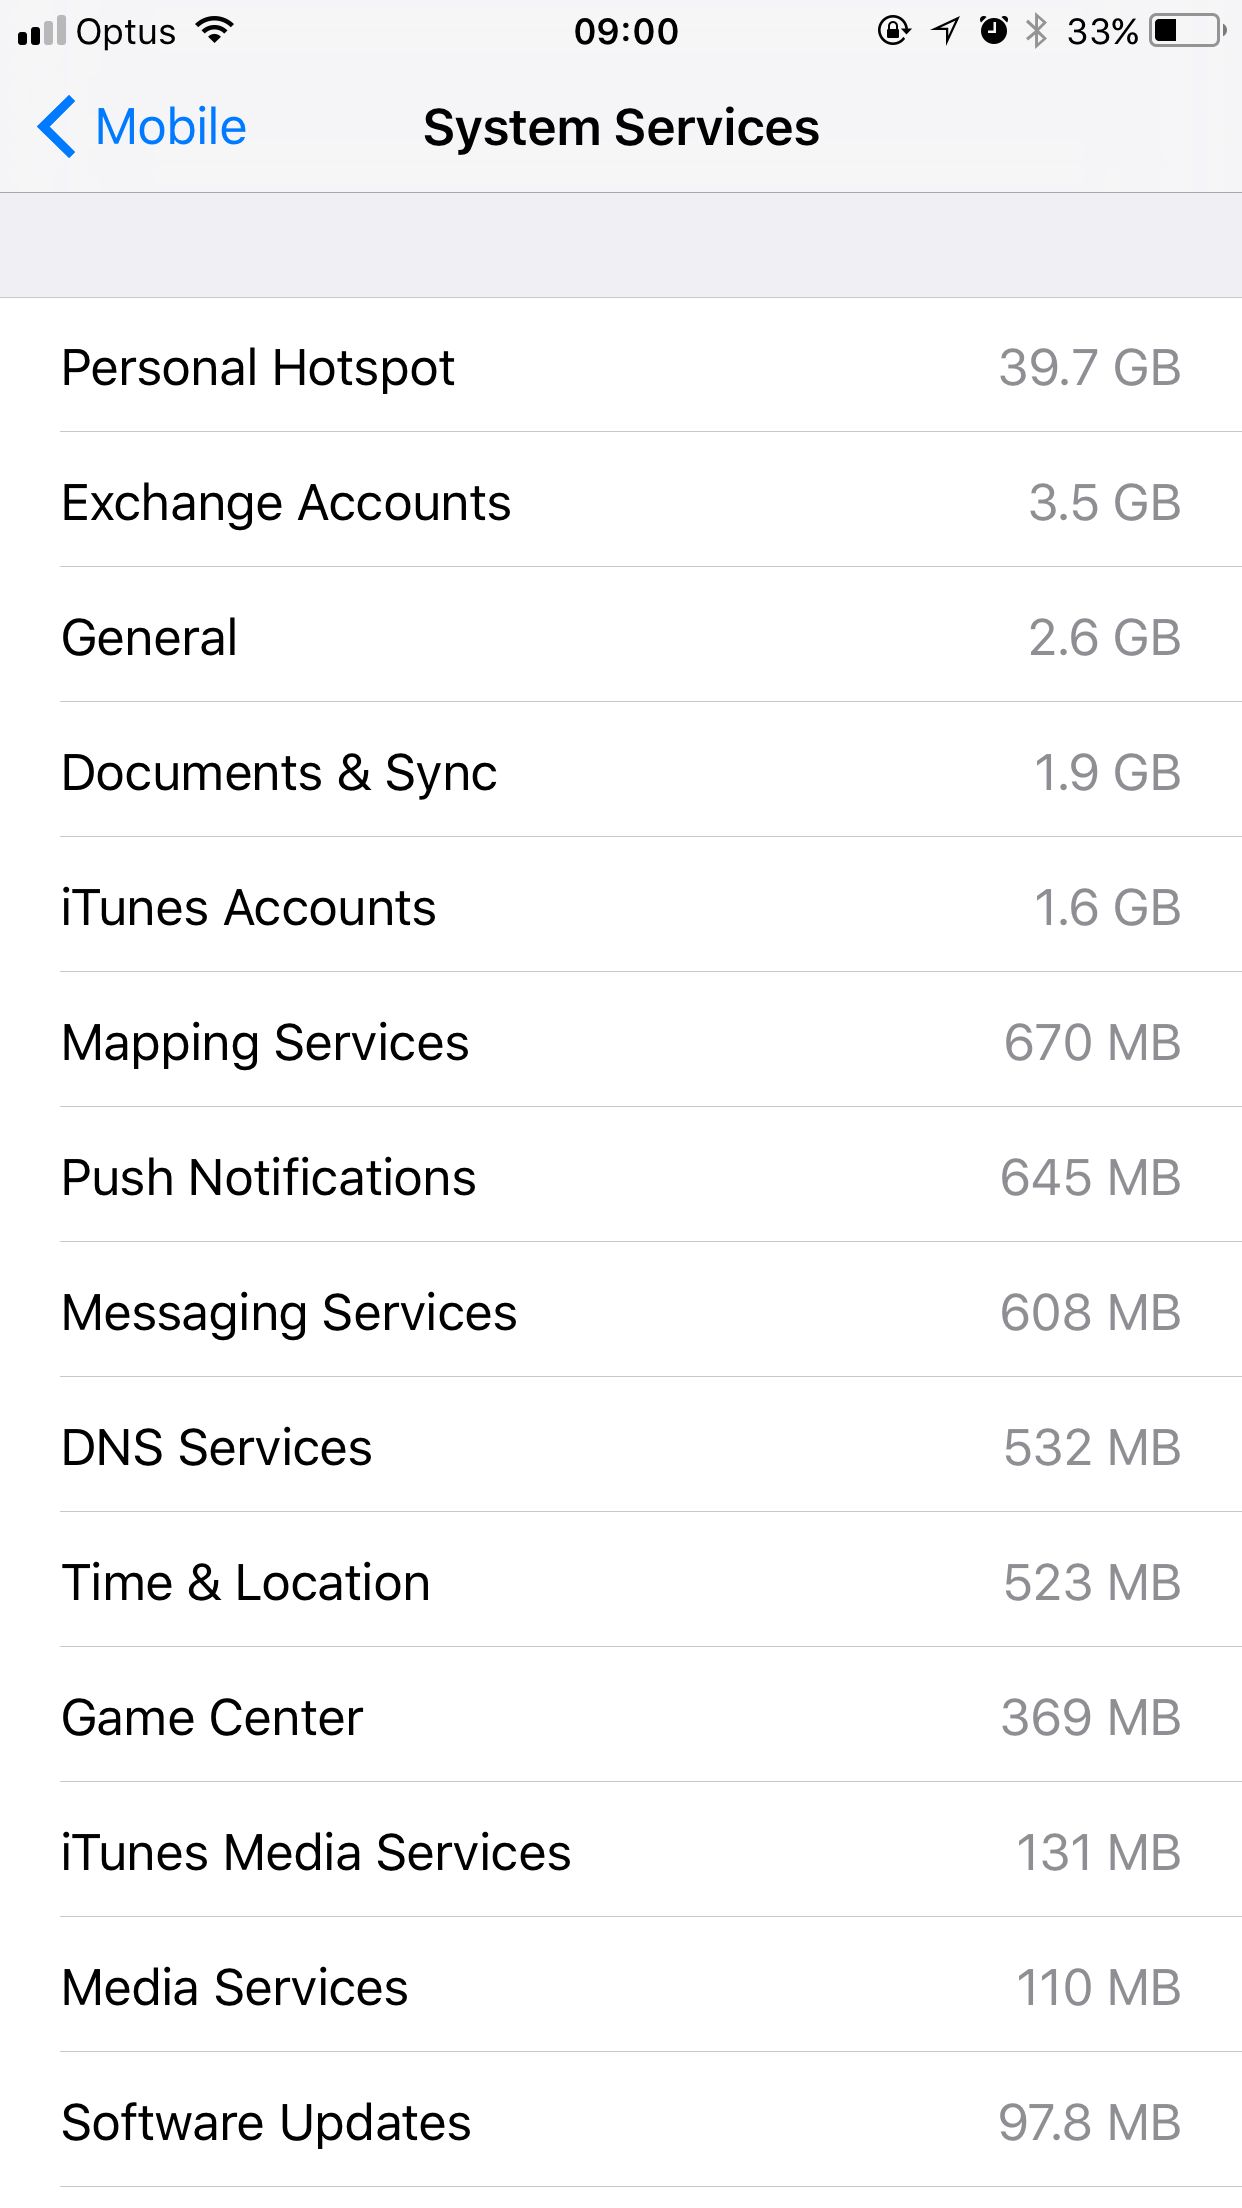This screenshot has width=1242, height=2208.
Task: Select Mapping Services entry
Action: (x=621, y=1040)
